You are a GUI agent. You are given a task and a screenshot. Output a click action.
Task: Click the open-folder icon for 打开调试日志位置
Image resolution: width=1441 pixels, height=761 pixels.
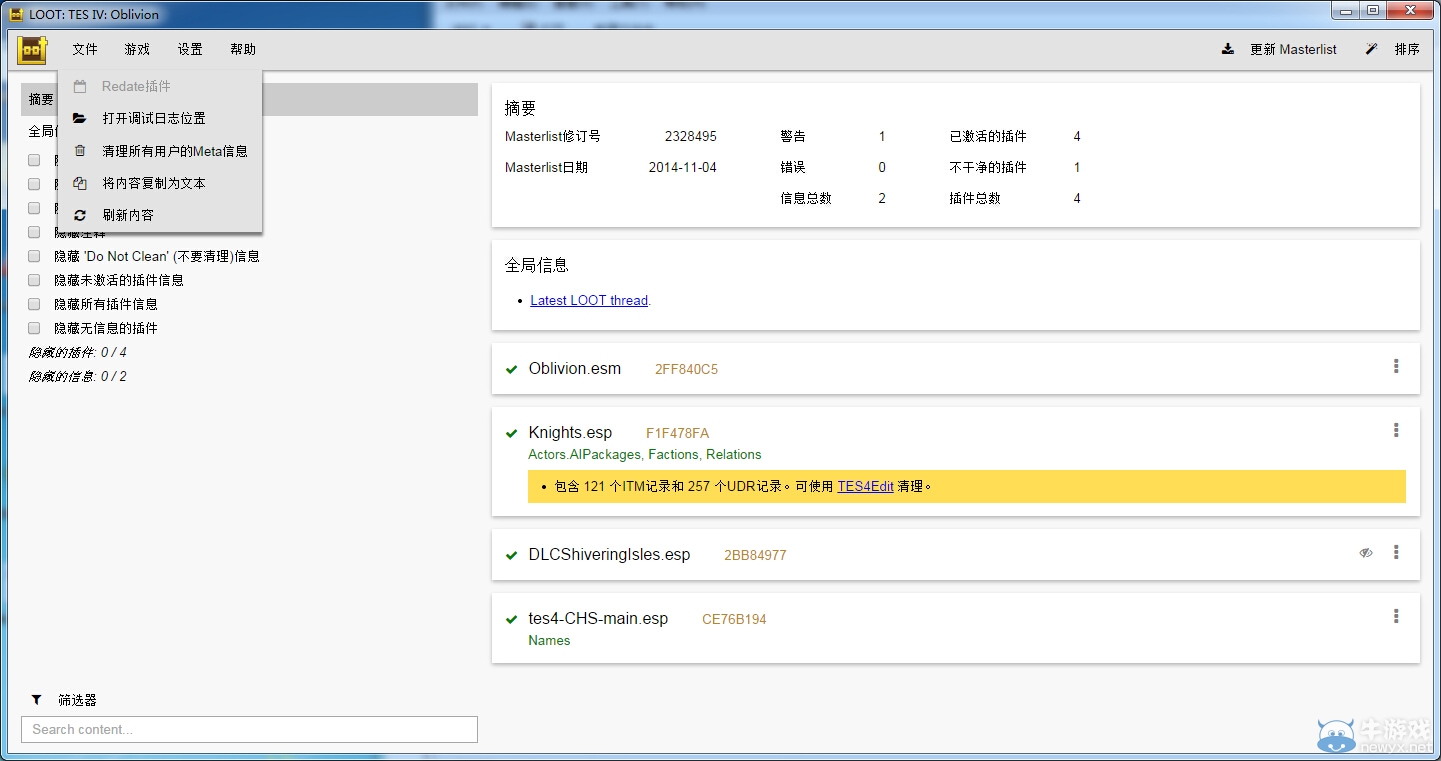click(x=80, y=118)
